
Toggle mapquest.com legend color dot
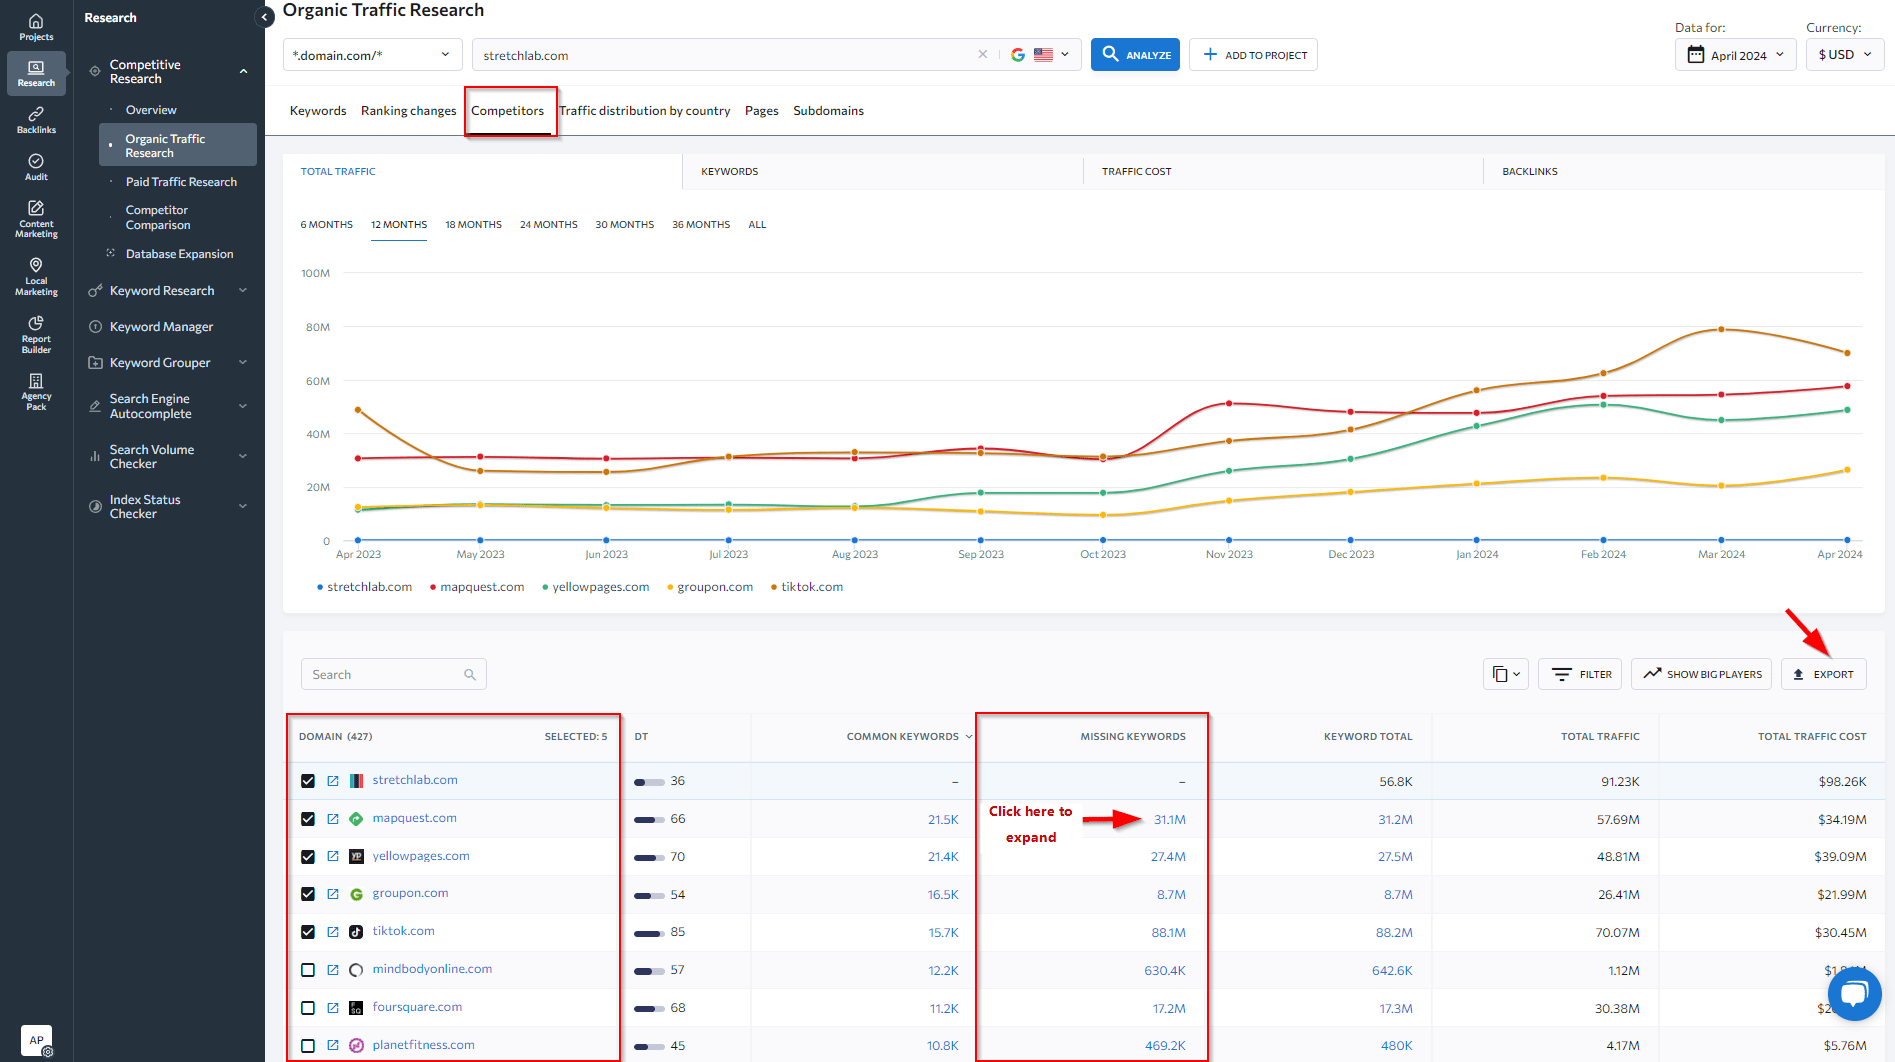(432, 587)
